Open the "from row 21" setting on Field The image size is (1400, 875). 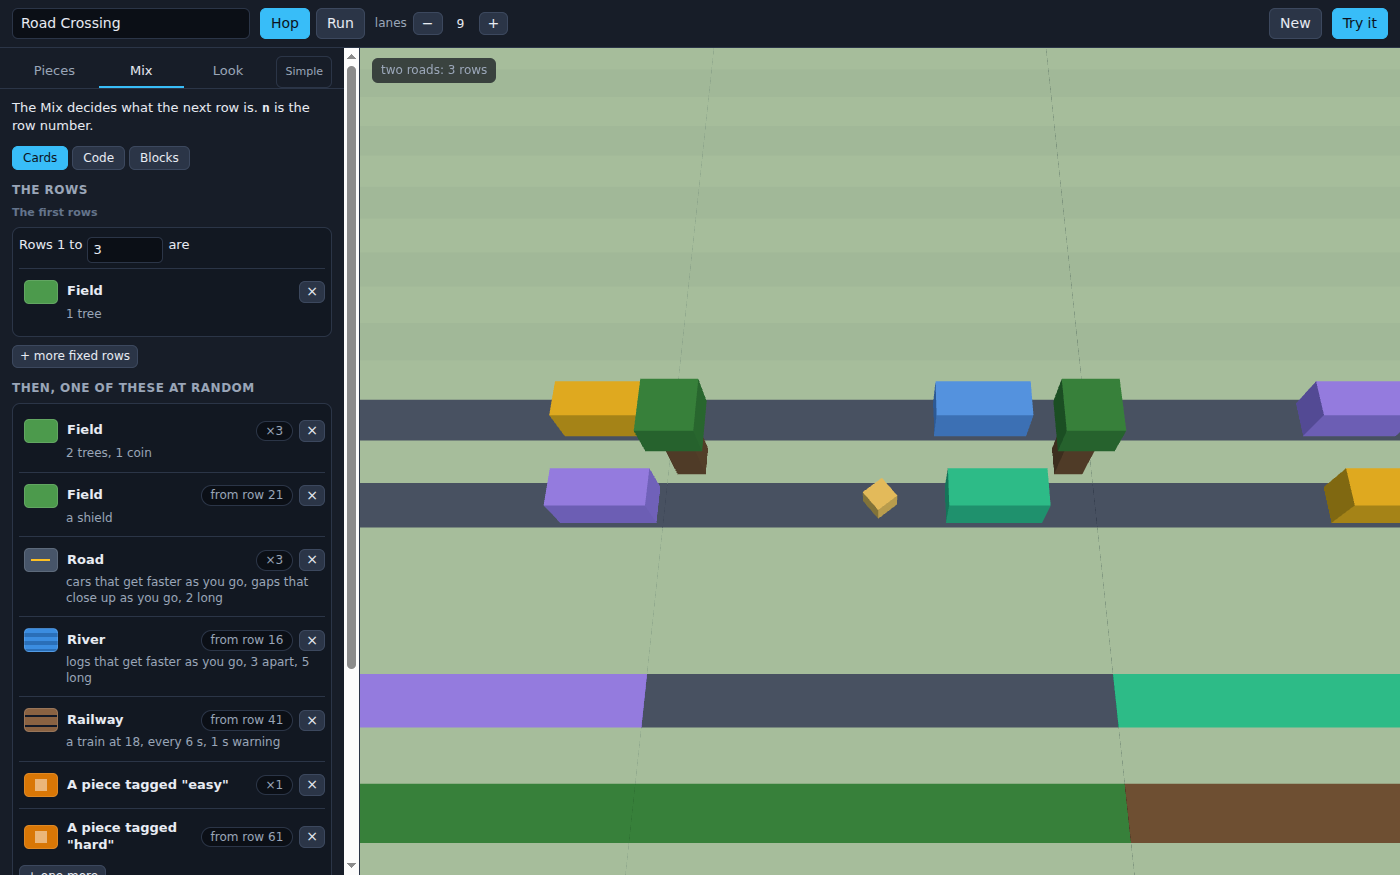click(x=247, y=495)
